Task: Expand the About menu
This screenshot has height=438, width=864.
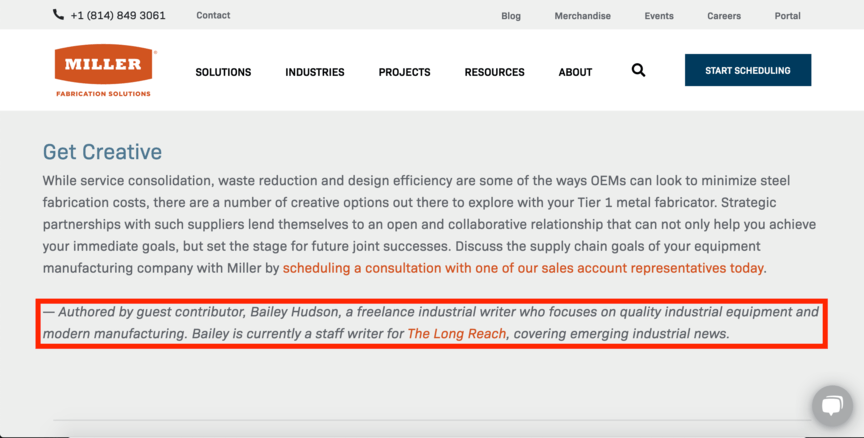Action: point(575,72)
